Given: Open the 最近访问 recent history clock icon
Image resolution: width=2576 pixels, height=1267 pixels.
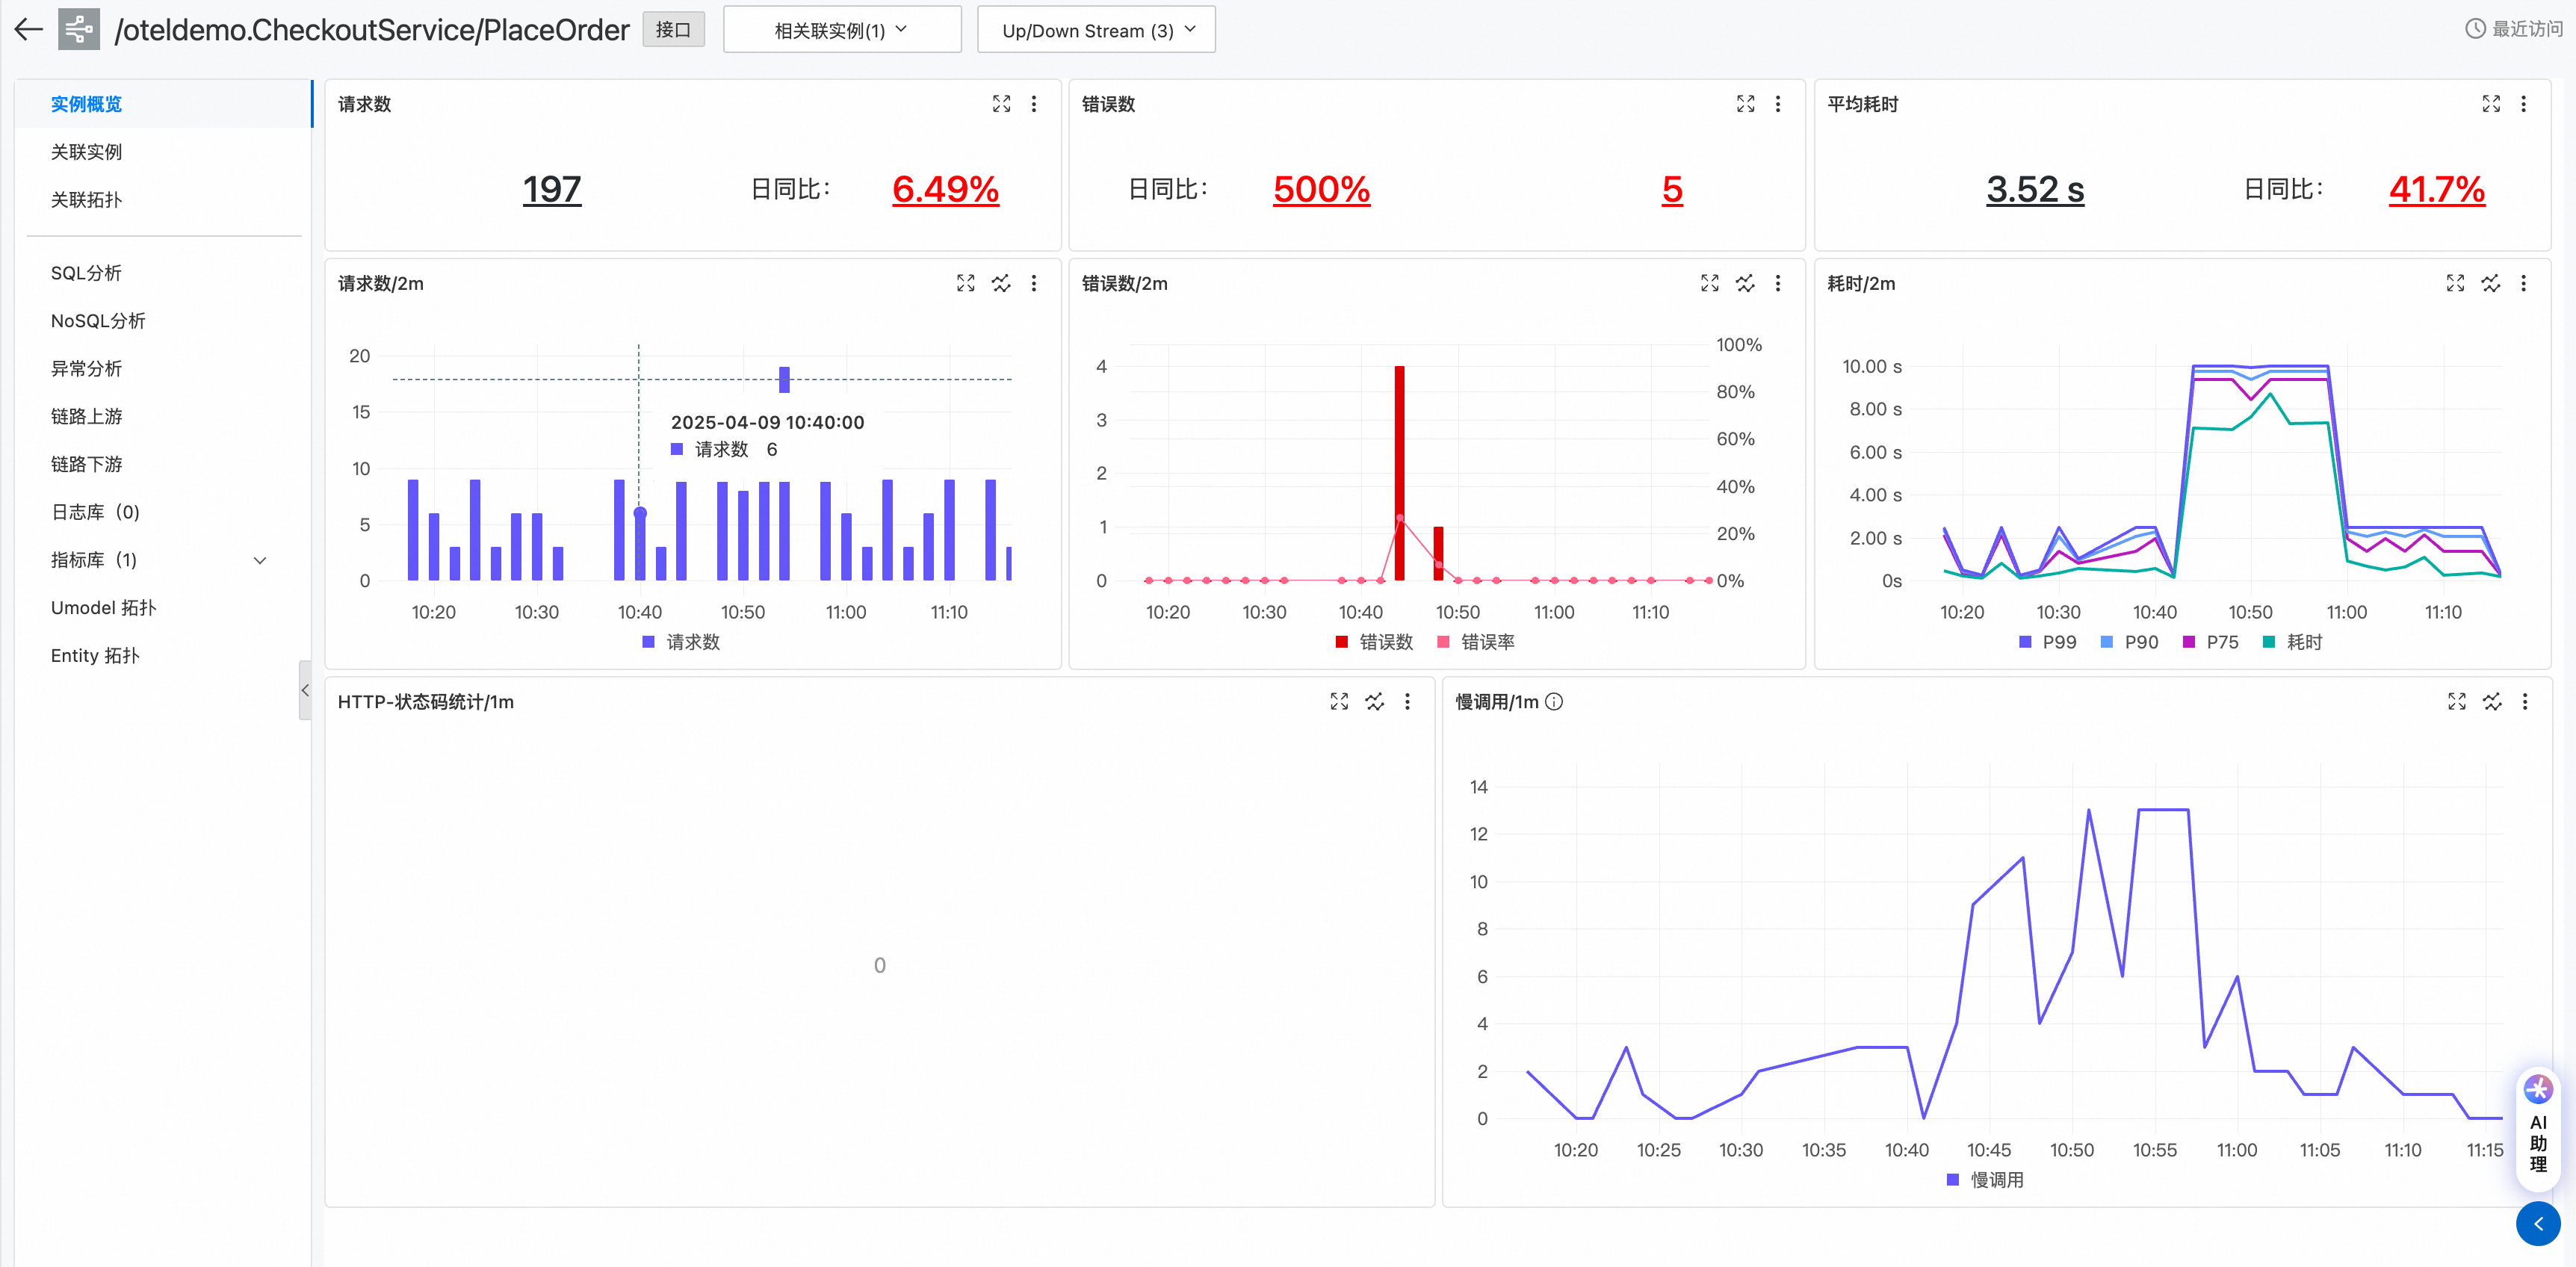Looking at the screenshot, I should point(2475,30).
